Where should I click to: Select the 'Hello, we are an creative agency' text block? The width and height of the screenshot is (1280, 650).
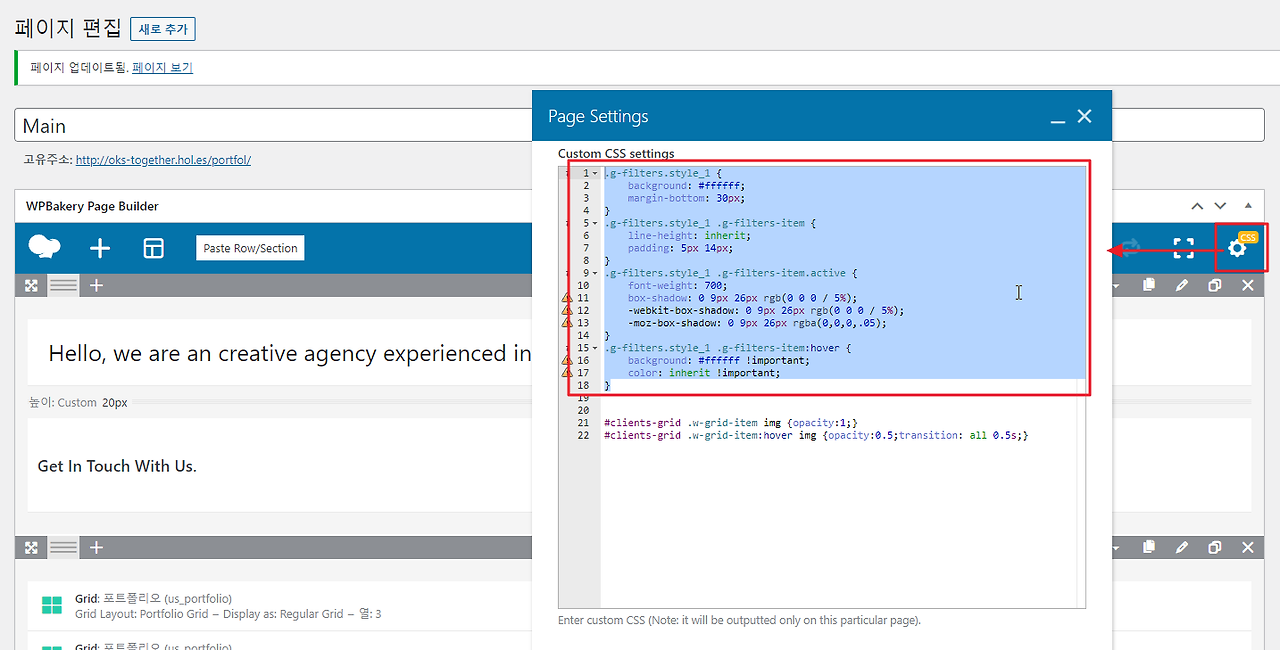[x=290, y=353]
